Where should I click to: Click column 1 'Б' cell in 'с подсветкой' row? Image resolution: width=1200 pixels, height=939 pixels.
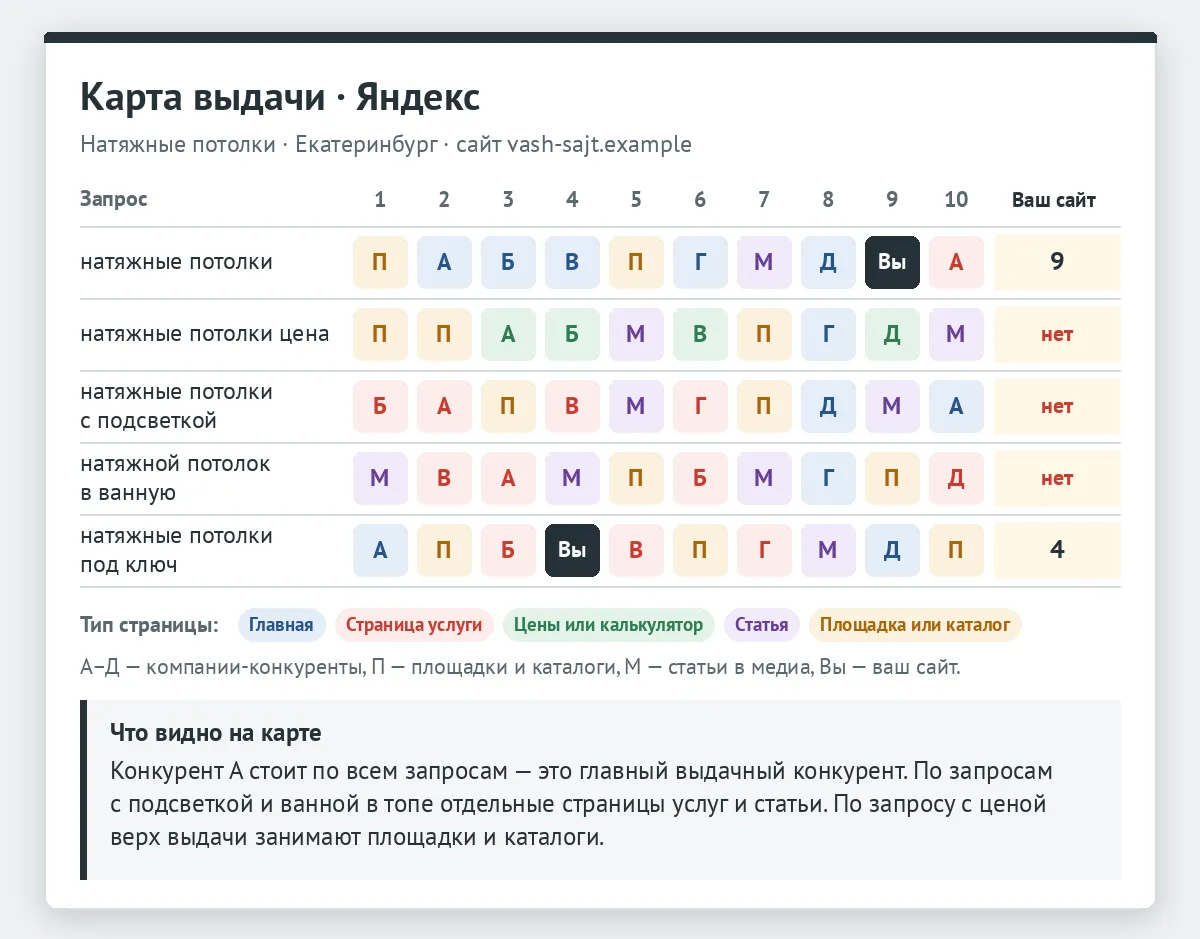click(x=380, y=407)
